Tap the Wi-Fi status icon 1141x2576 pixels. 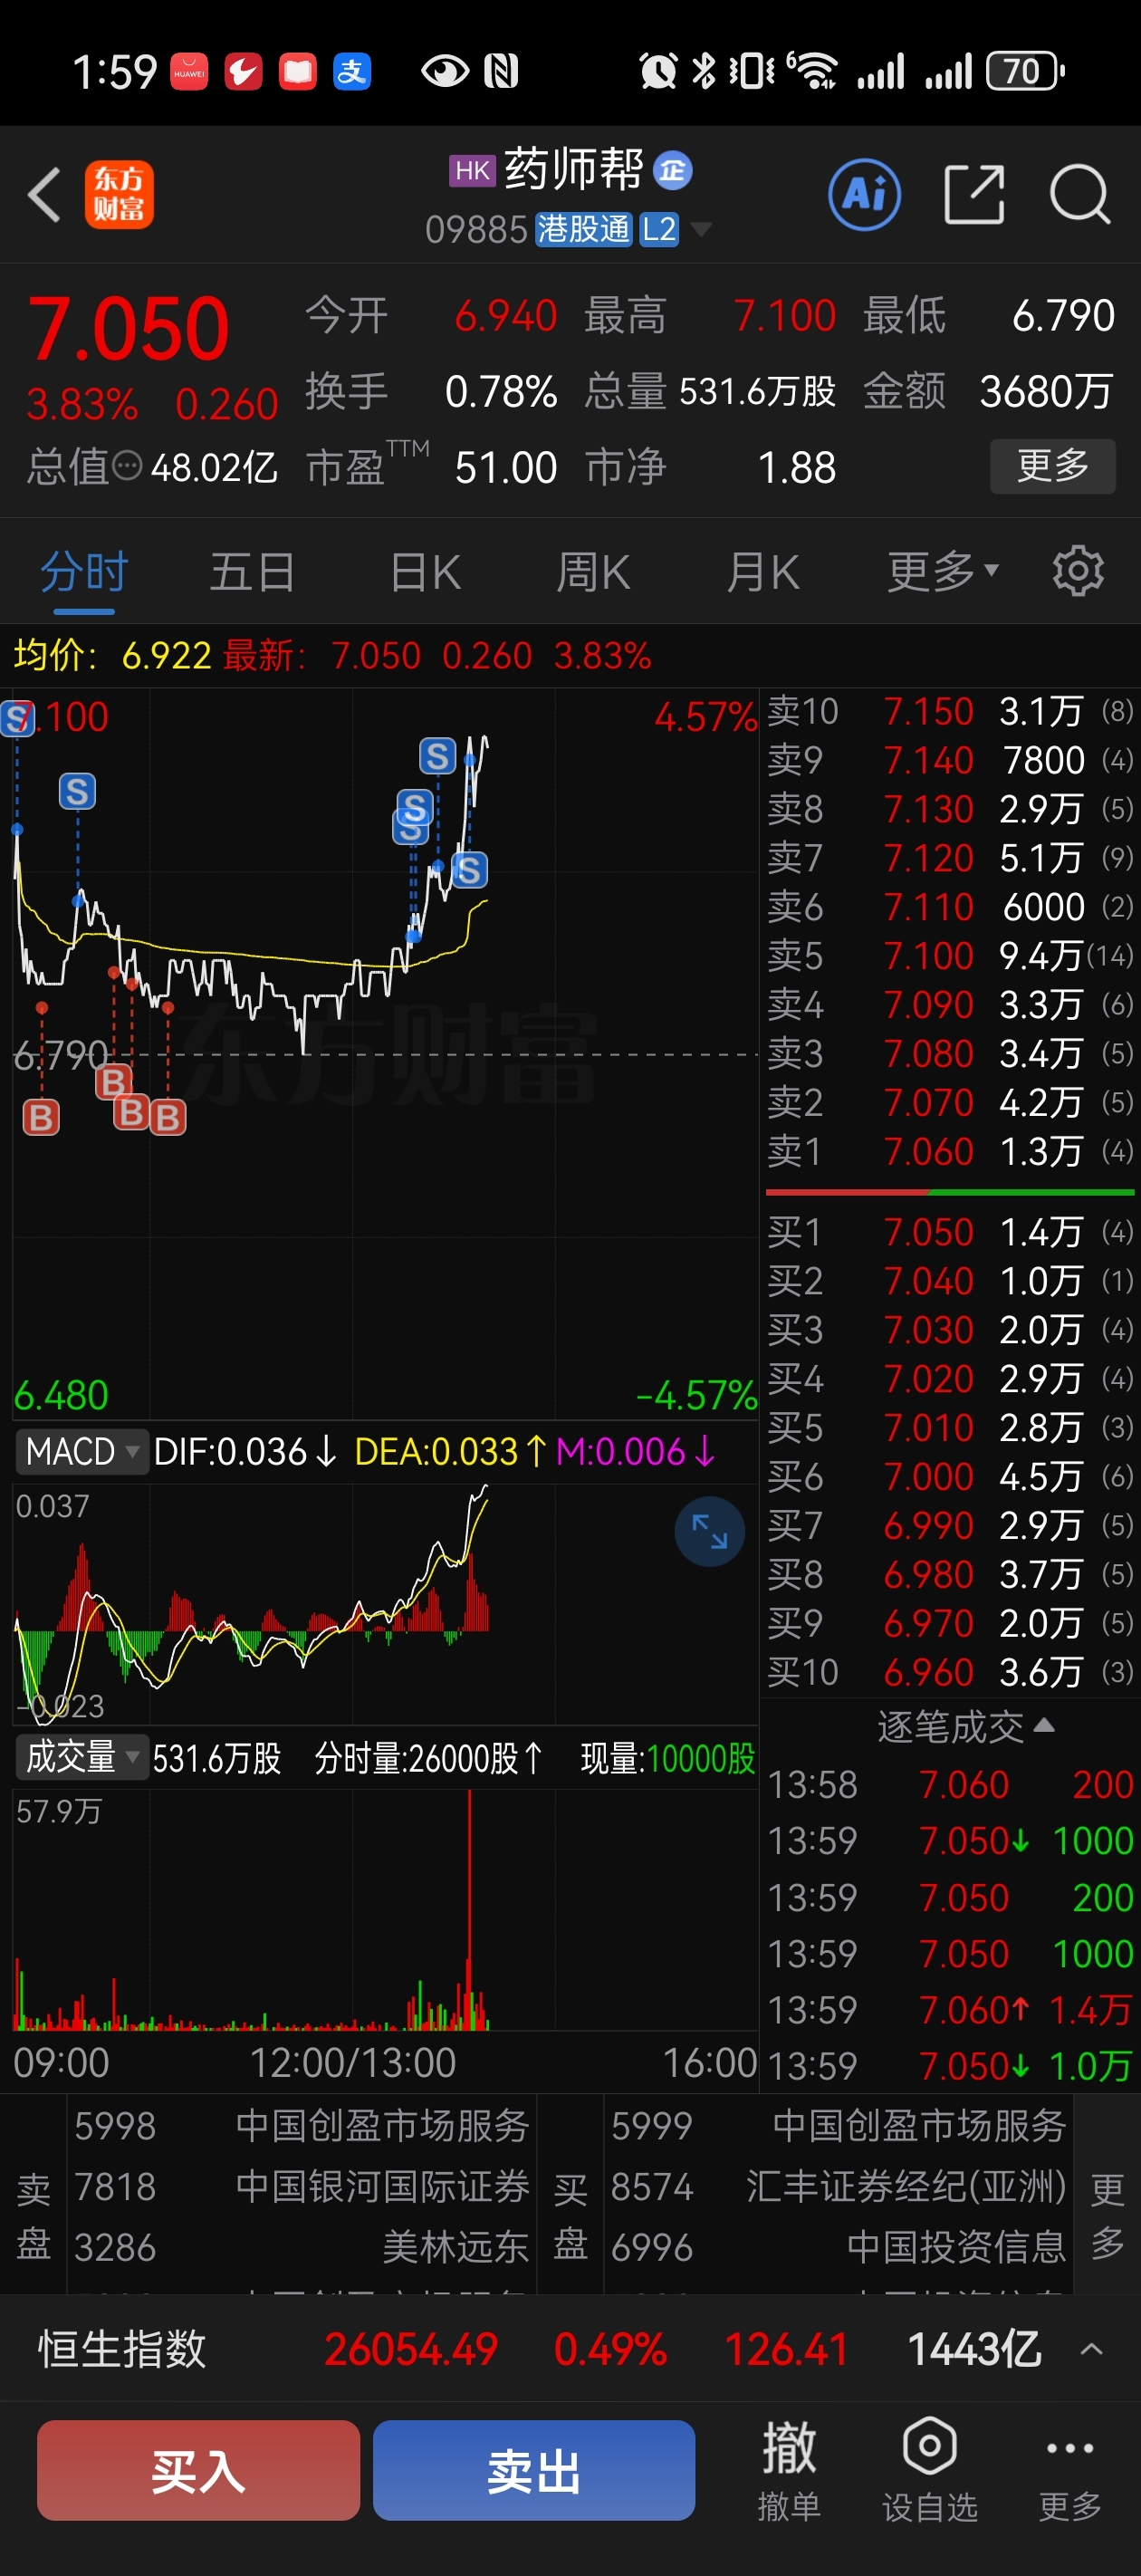point(814,72)
